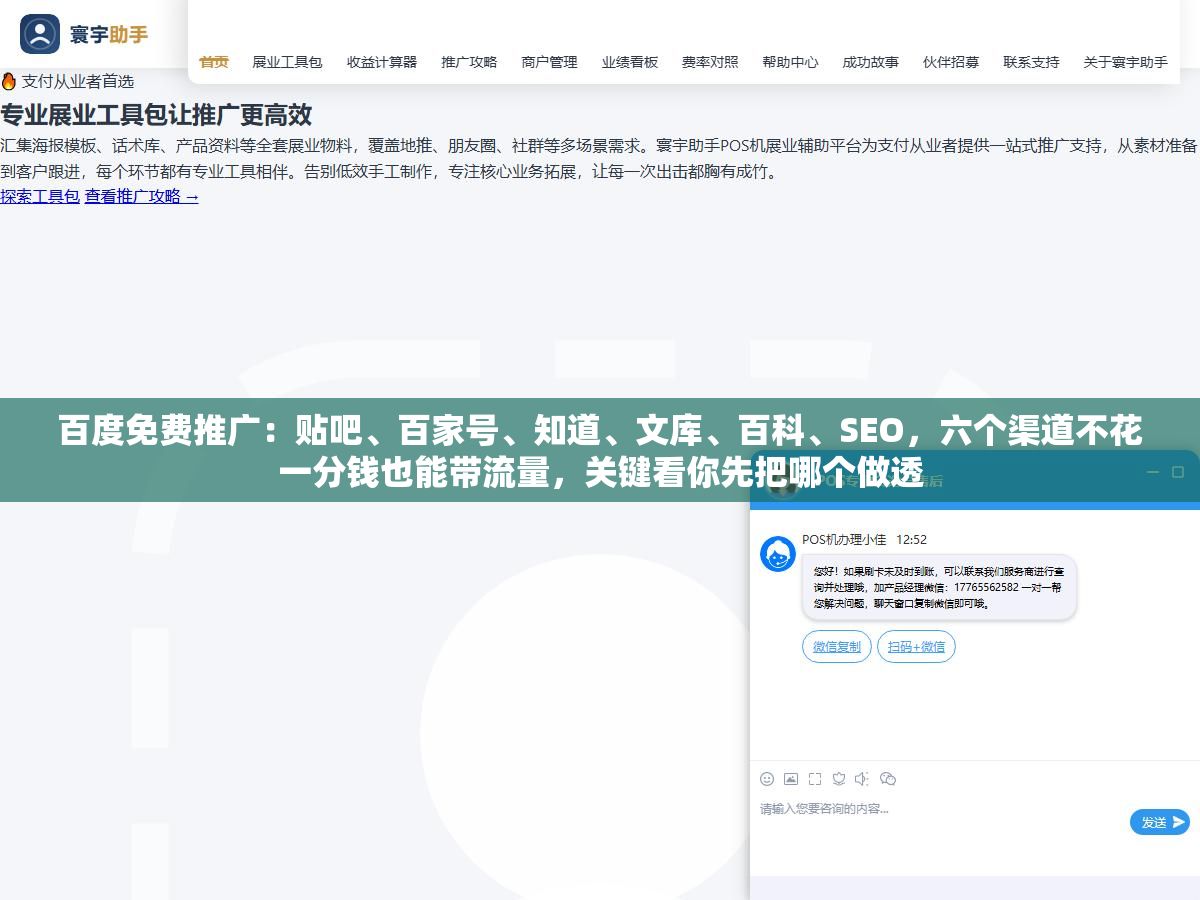Open the 费率对照 menu item
Viewport: 1200px width, 900px height.
(710, 62)
